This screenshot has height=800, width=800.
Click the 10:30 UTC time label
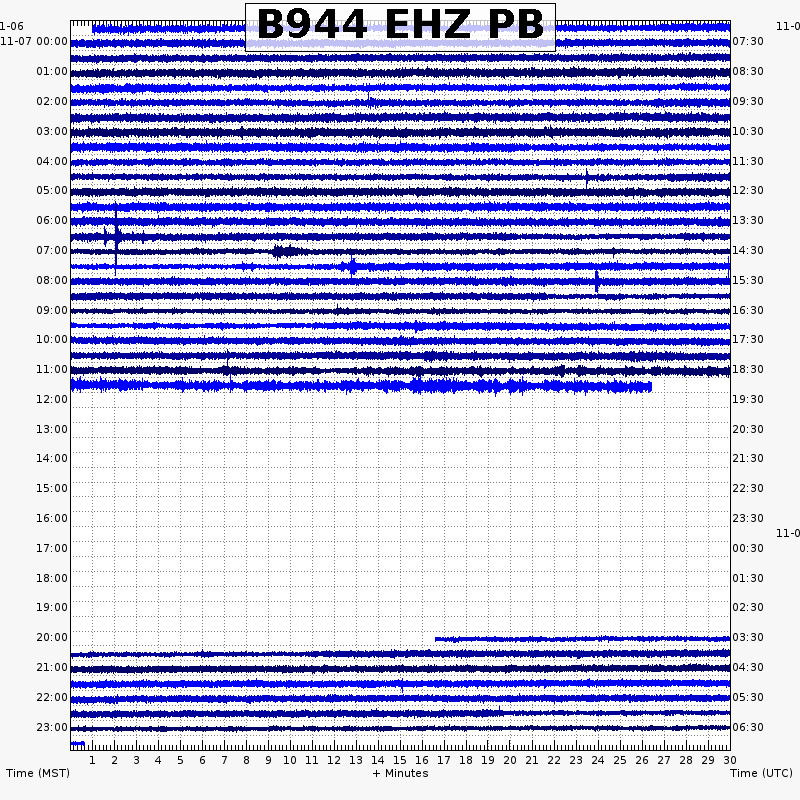(x=748, y=132)
